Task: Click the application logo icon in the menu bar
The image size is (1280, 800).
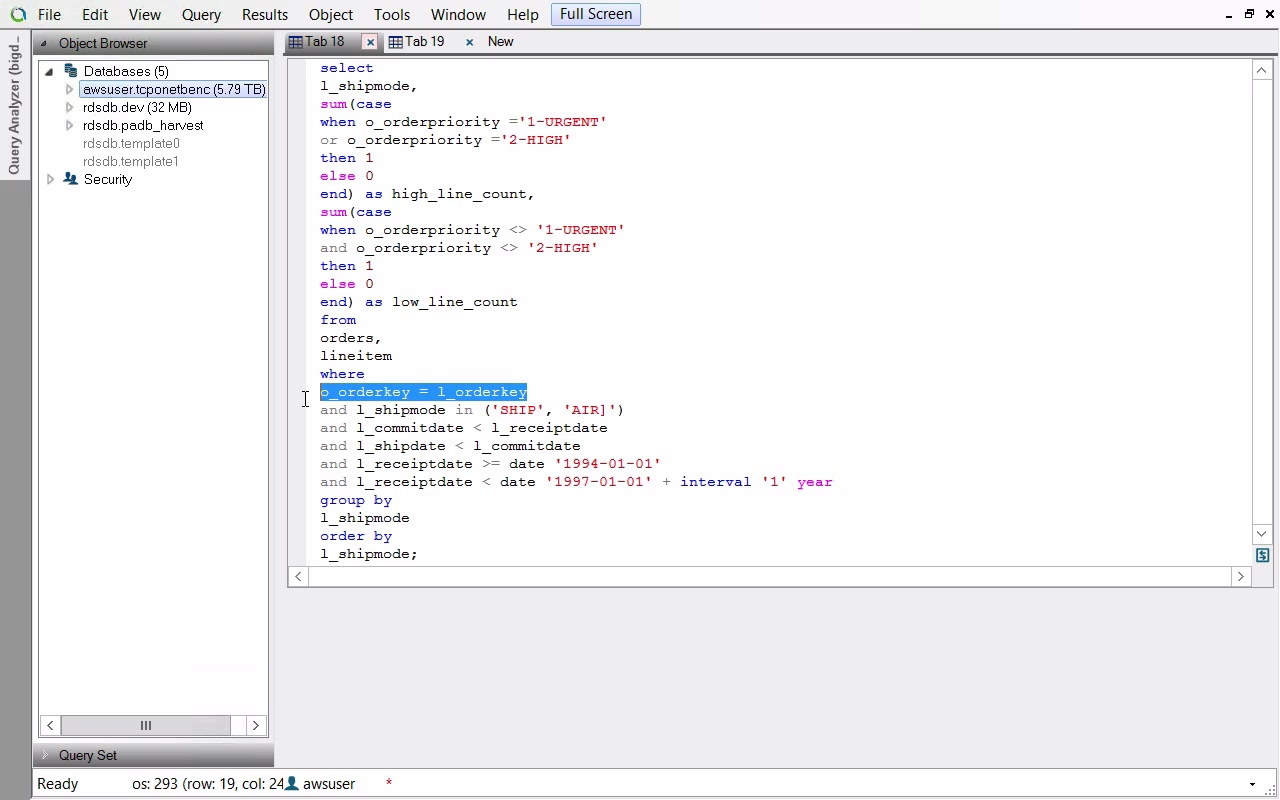Action: point(18,15)
